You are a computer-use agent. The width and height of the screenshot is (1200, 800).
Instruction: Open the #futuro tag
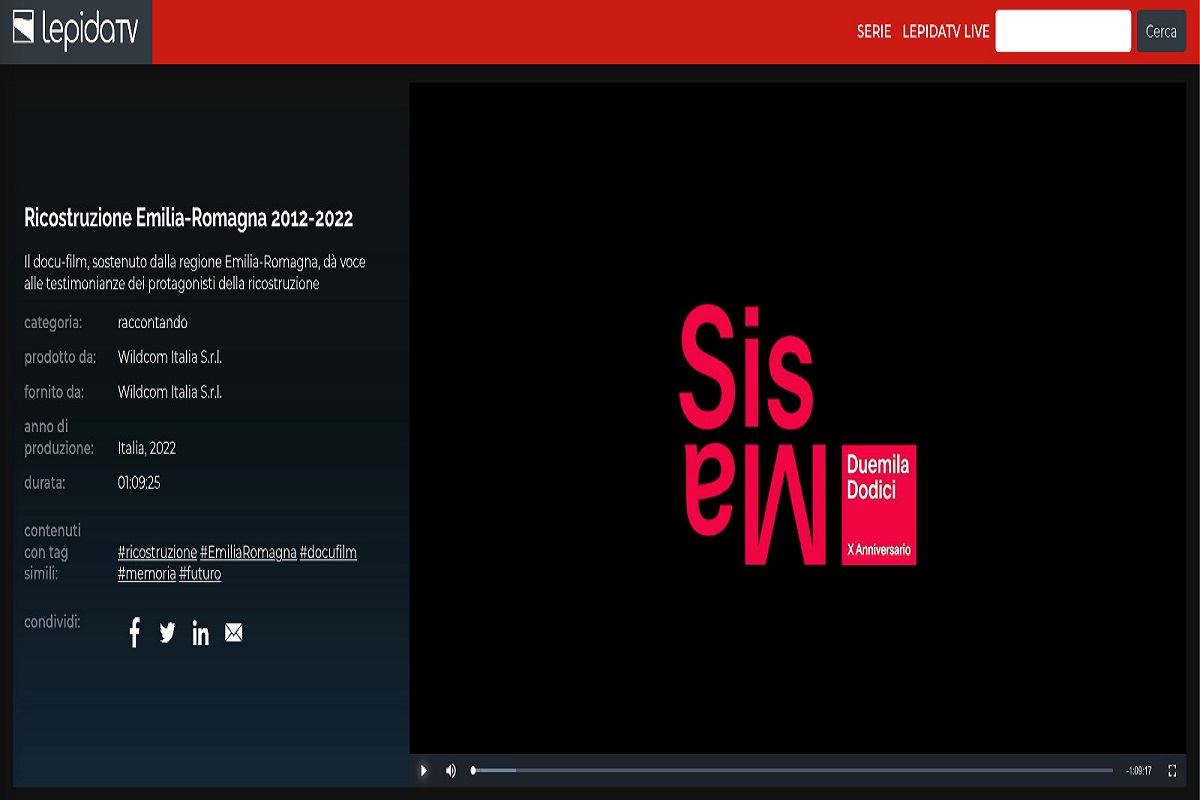coord(200,574)
